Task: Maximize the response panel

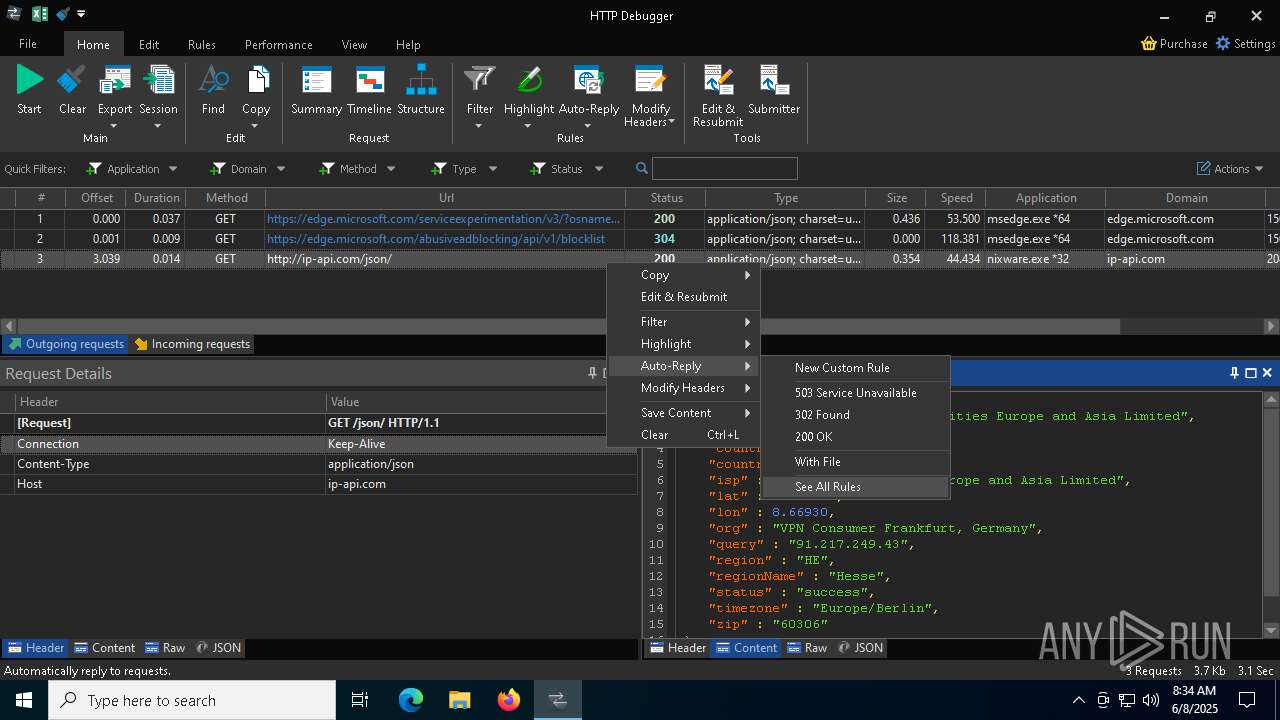Action: point(1251,373)
